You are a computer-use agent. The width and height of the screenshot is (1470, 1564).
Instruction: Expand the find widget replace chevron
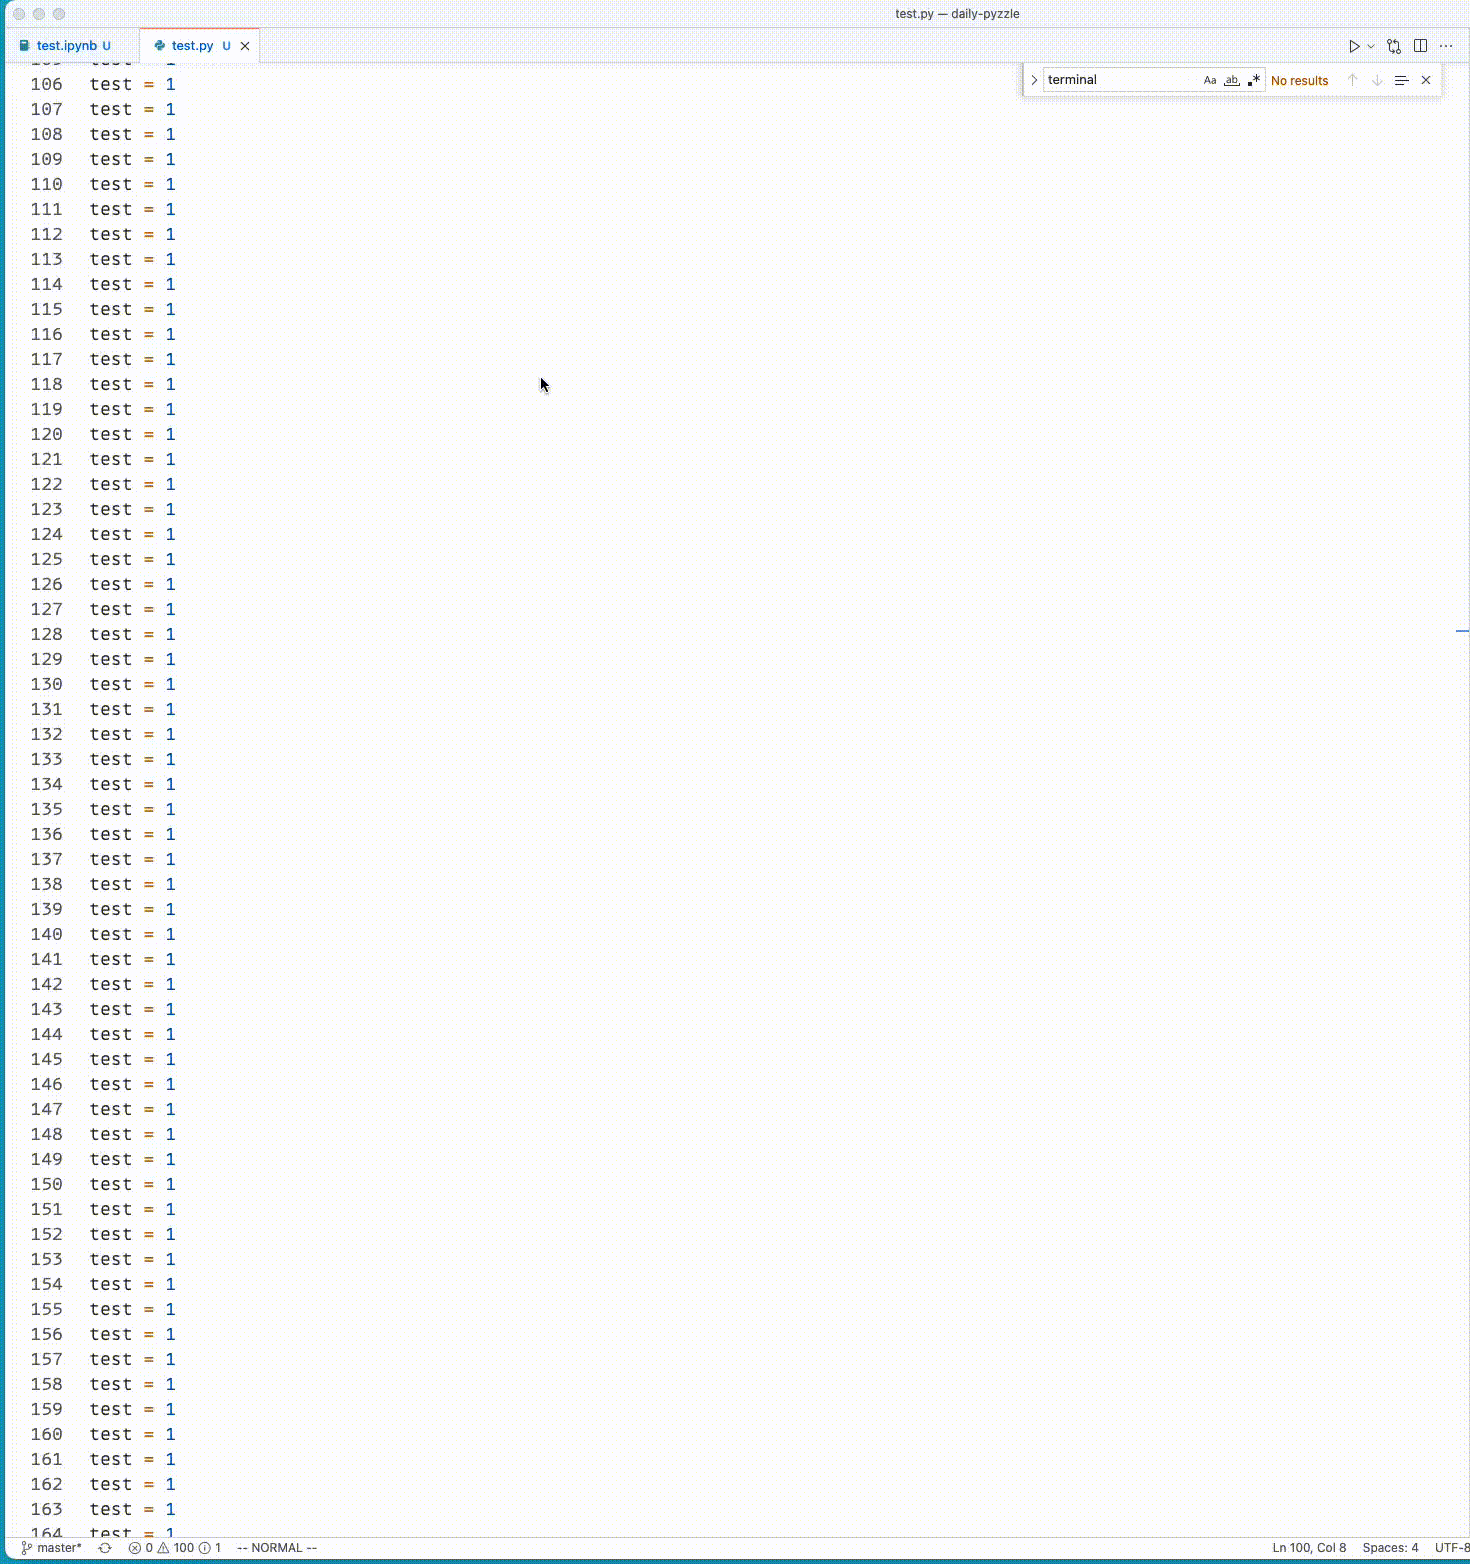1033,80
